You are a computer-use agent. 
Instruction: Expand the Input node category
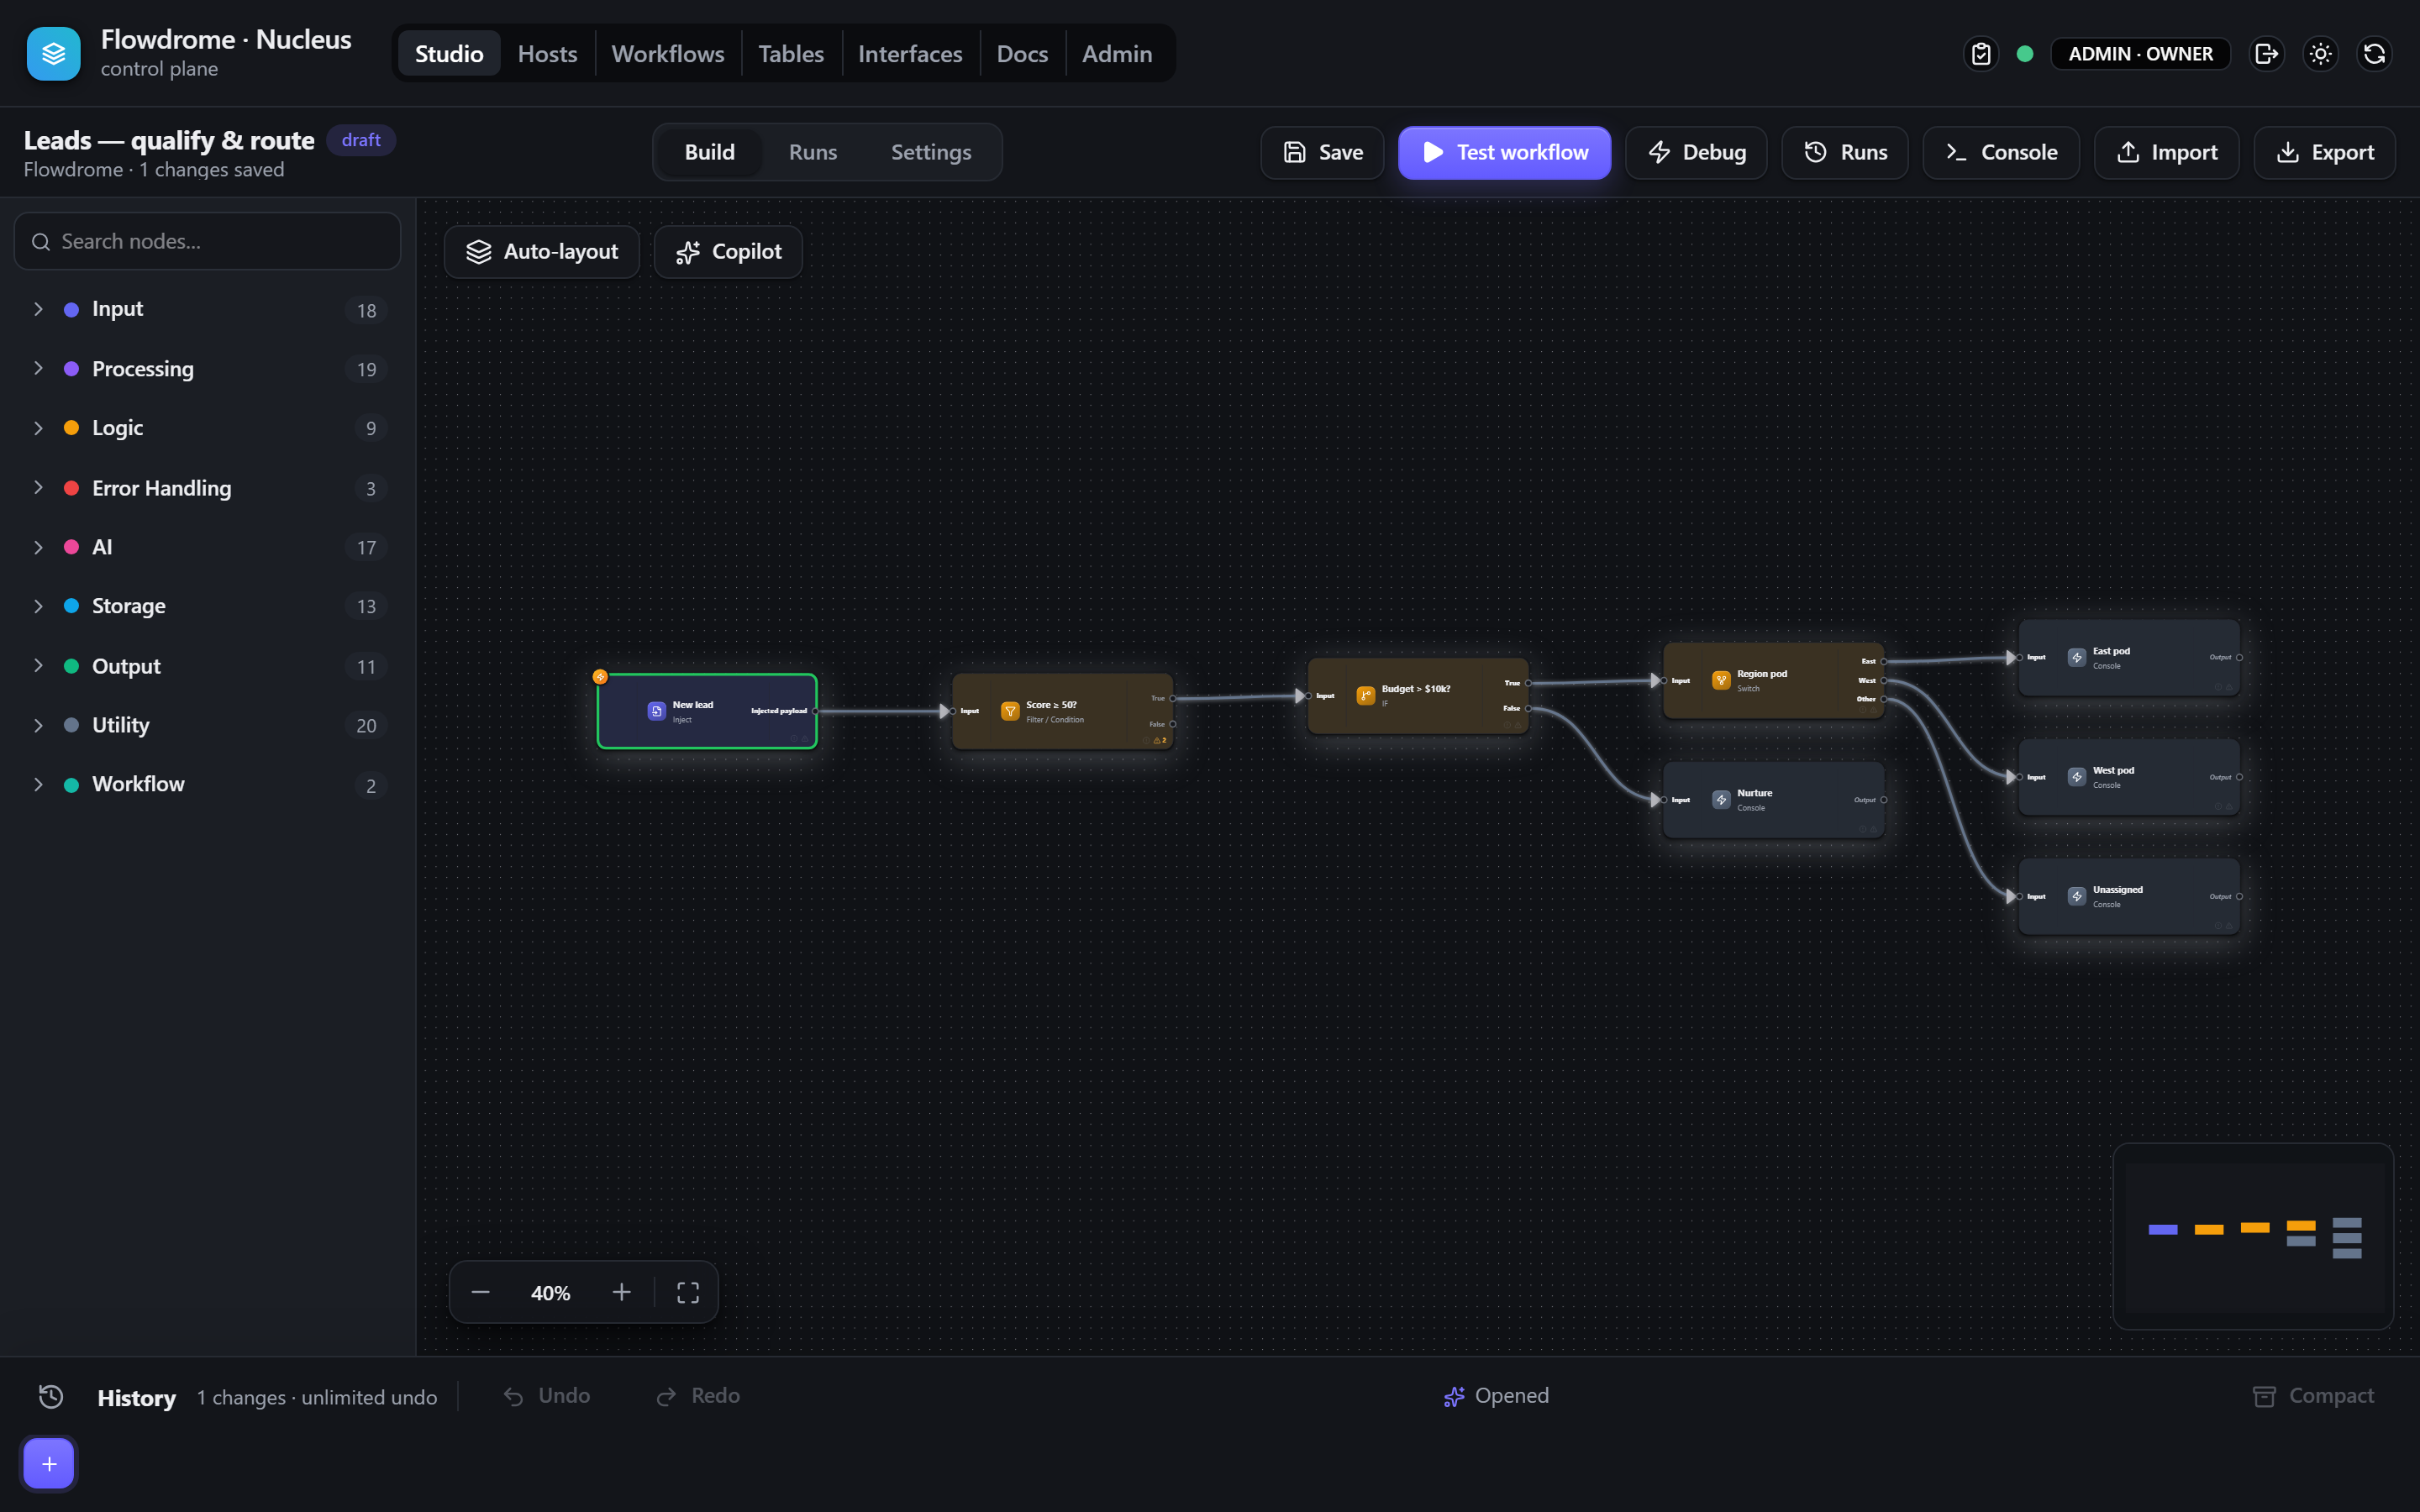pyautogui.click(x=207, y=309)
